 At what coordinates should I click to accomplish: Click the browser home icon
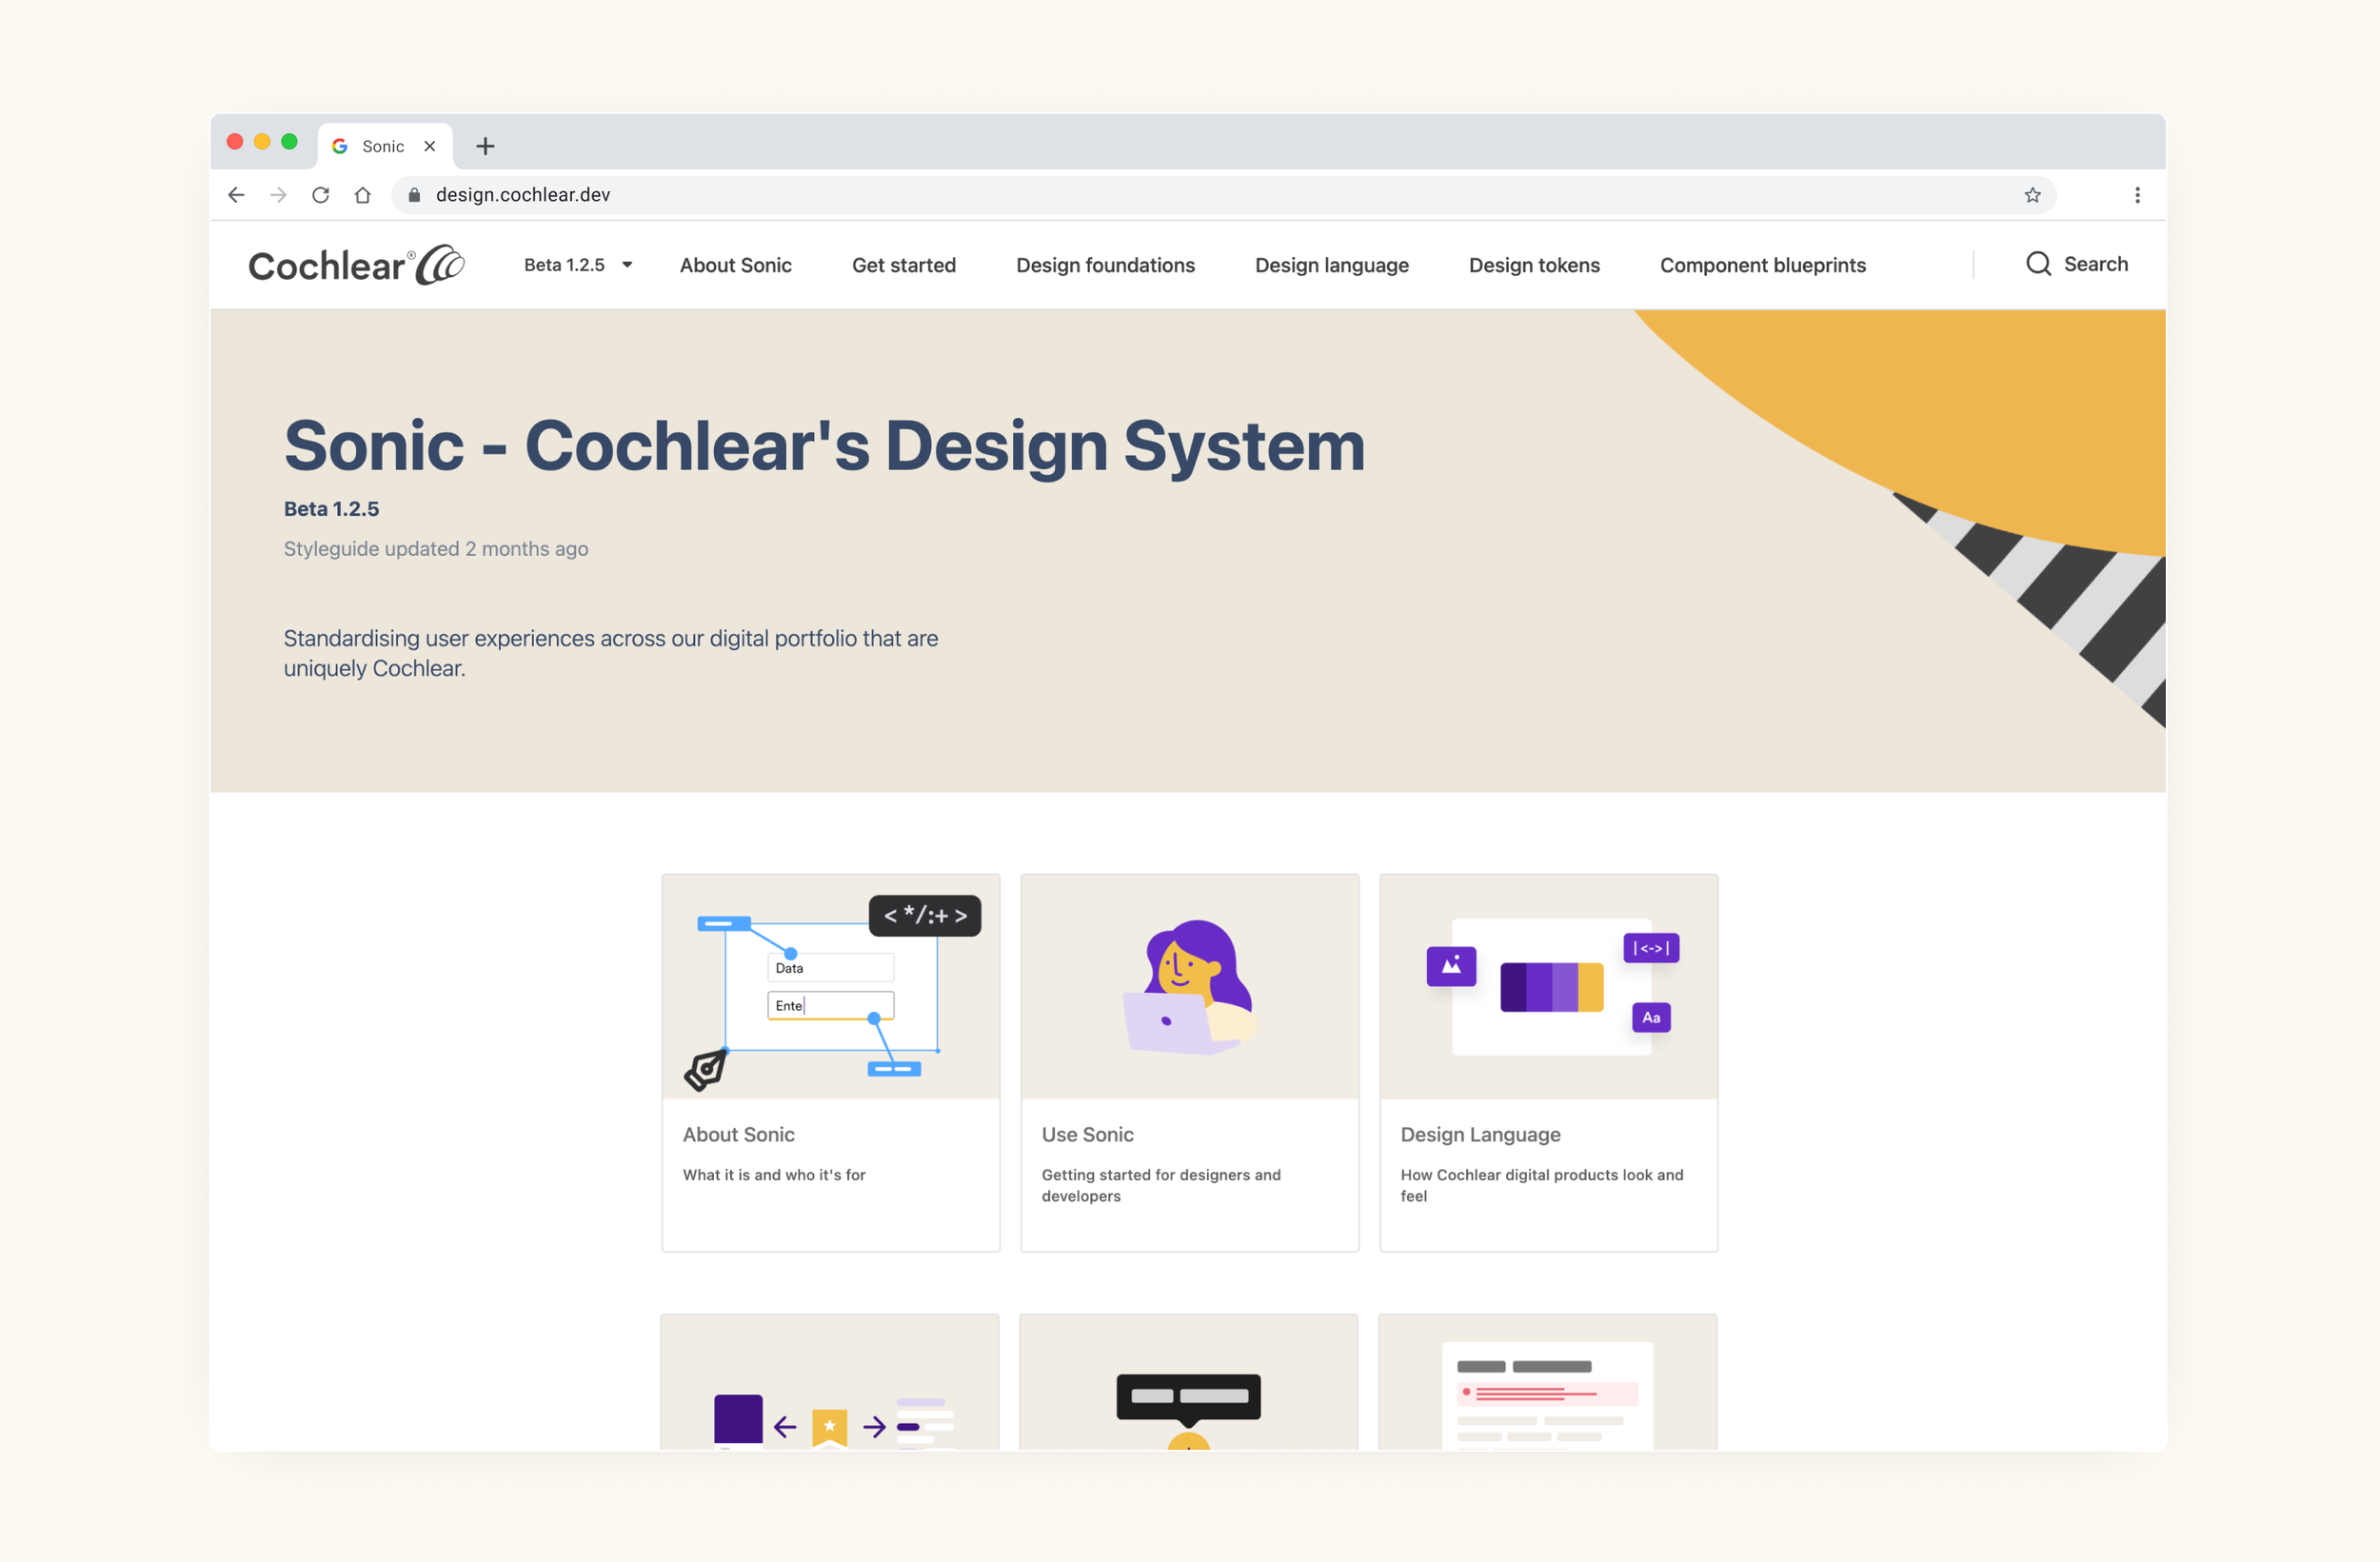click(364, 195)
